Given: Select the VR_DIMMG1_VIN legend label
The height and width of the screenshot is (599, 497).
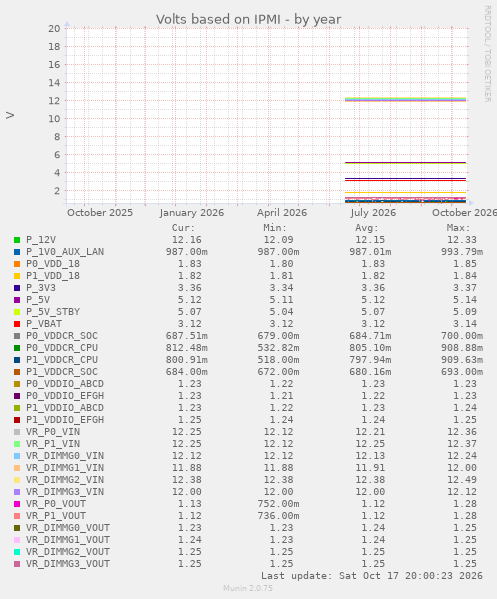Looking at the screenshot, I should pos(65,468).
